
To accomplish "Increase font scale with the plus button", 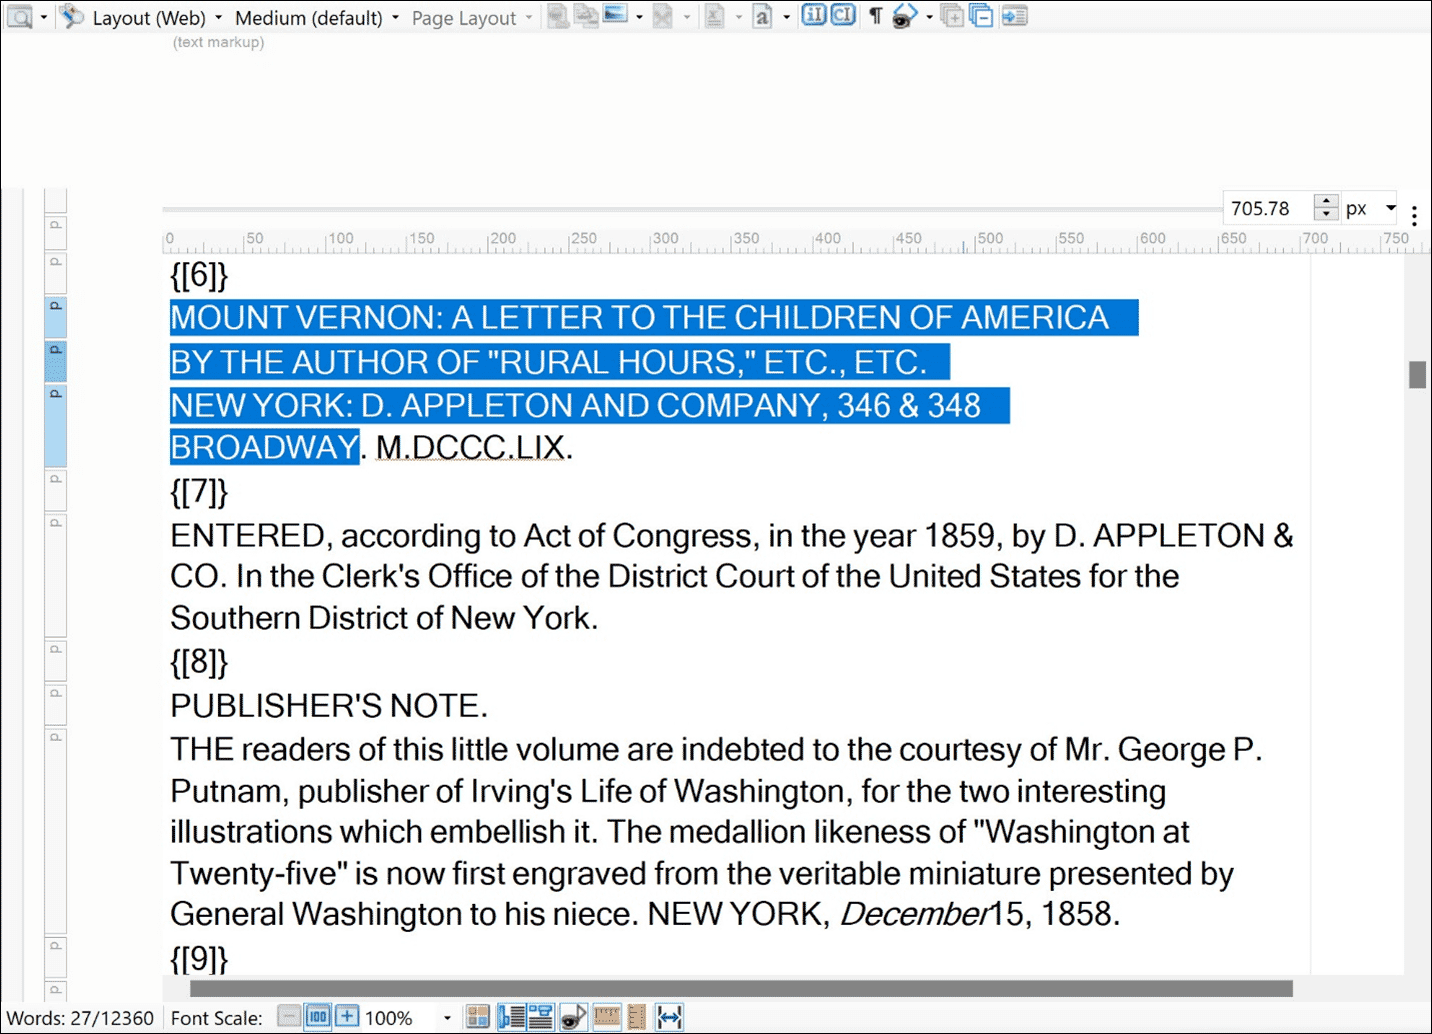I will point(346,1017).
